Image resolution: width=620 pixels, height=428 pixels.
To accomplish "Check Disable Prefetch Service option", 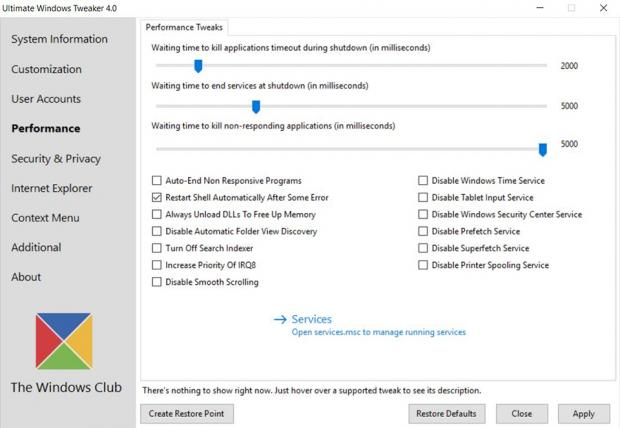I will 423,231.
